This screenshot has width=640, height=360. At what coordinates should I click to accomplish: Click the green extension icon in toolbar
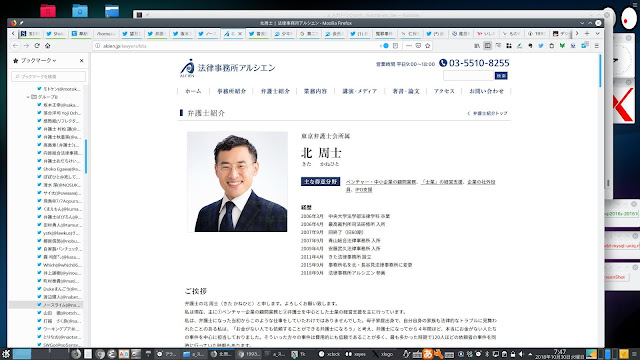click(562, 46)
